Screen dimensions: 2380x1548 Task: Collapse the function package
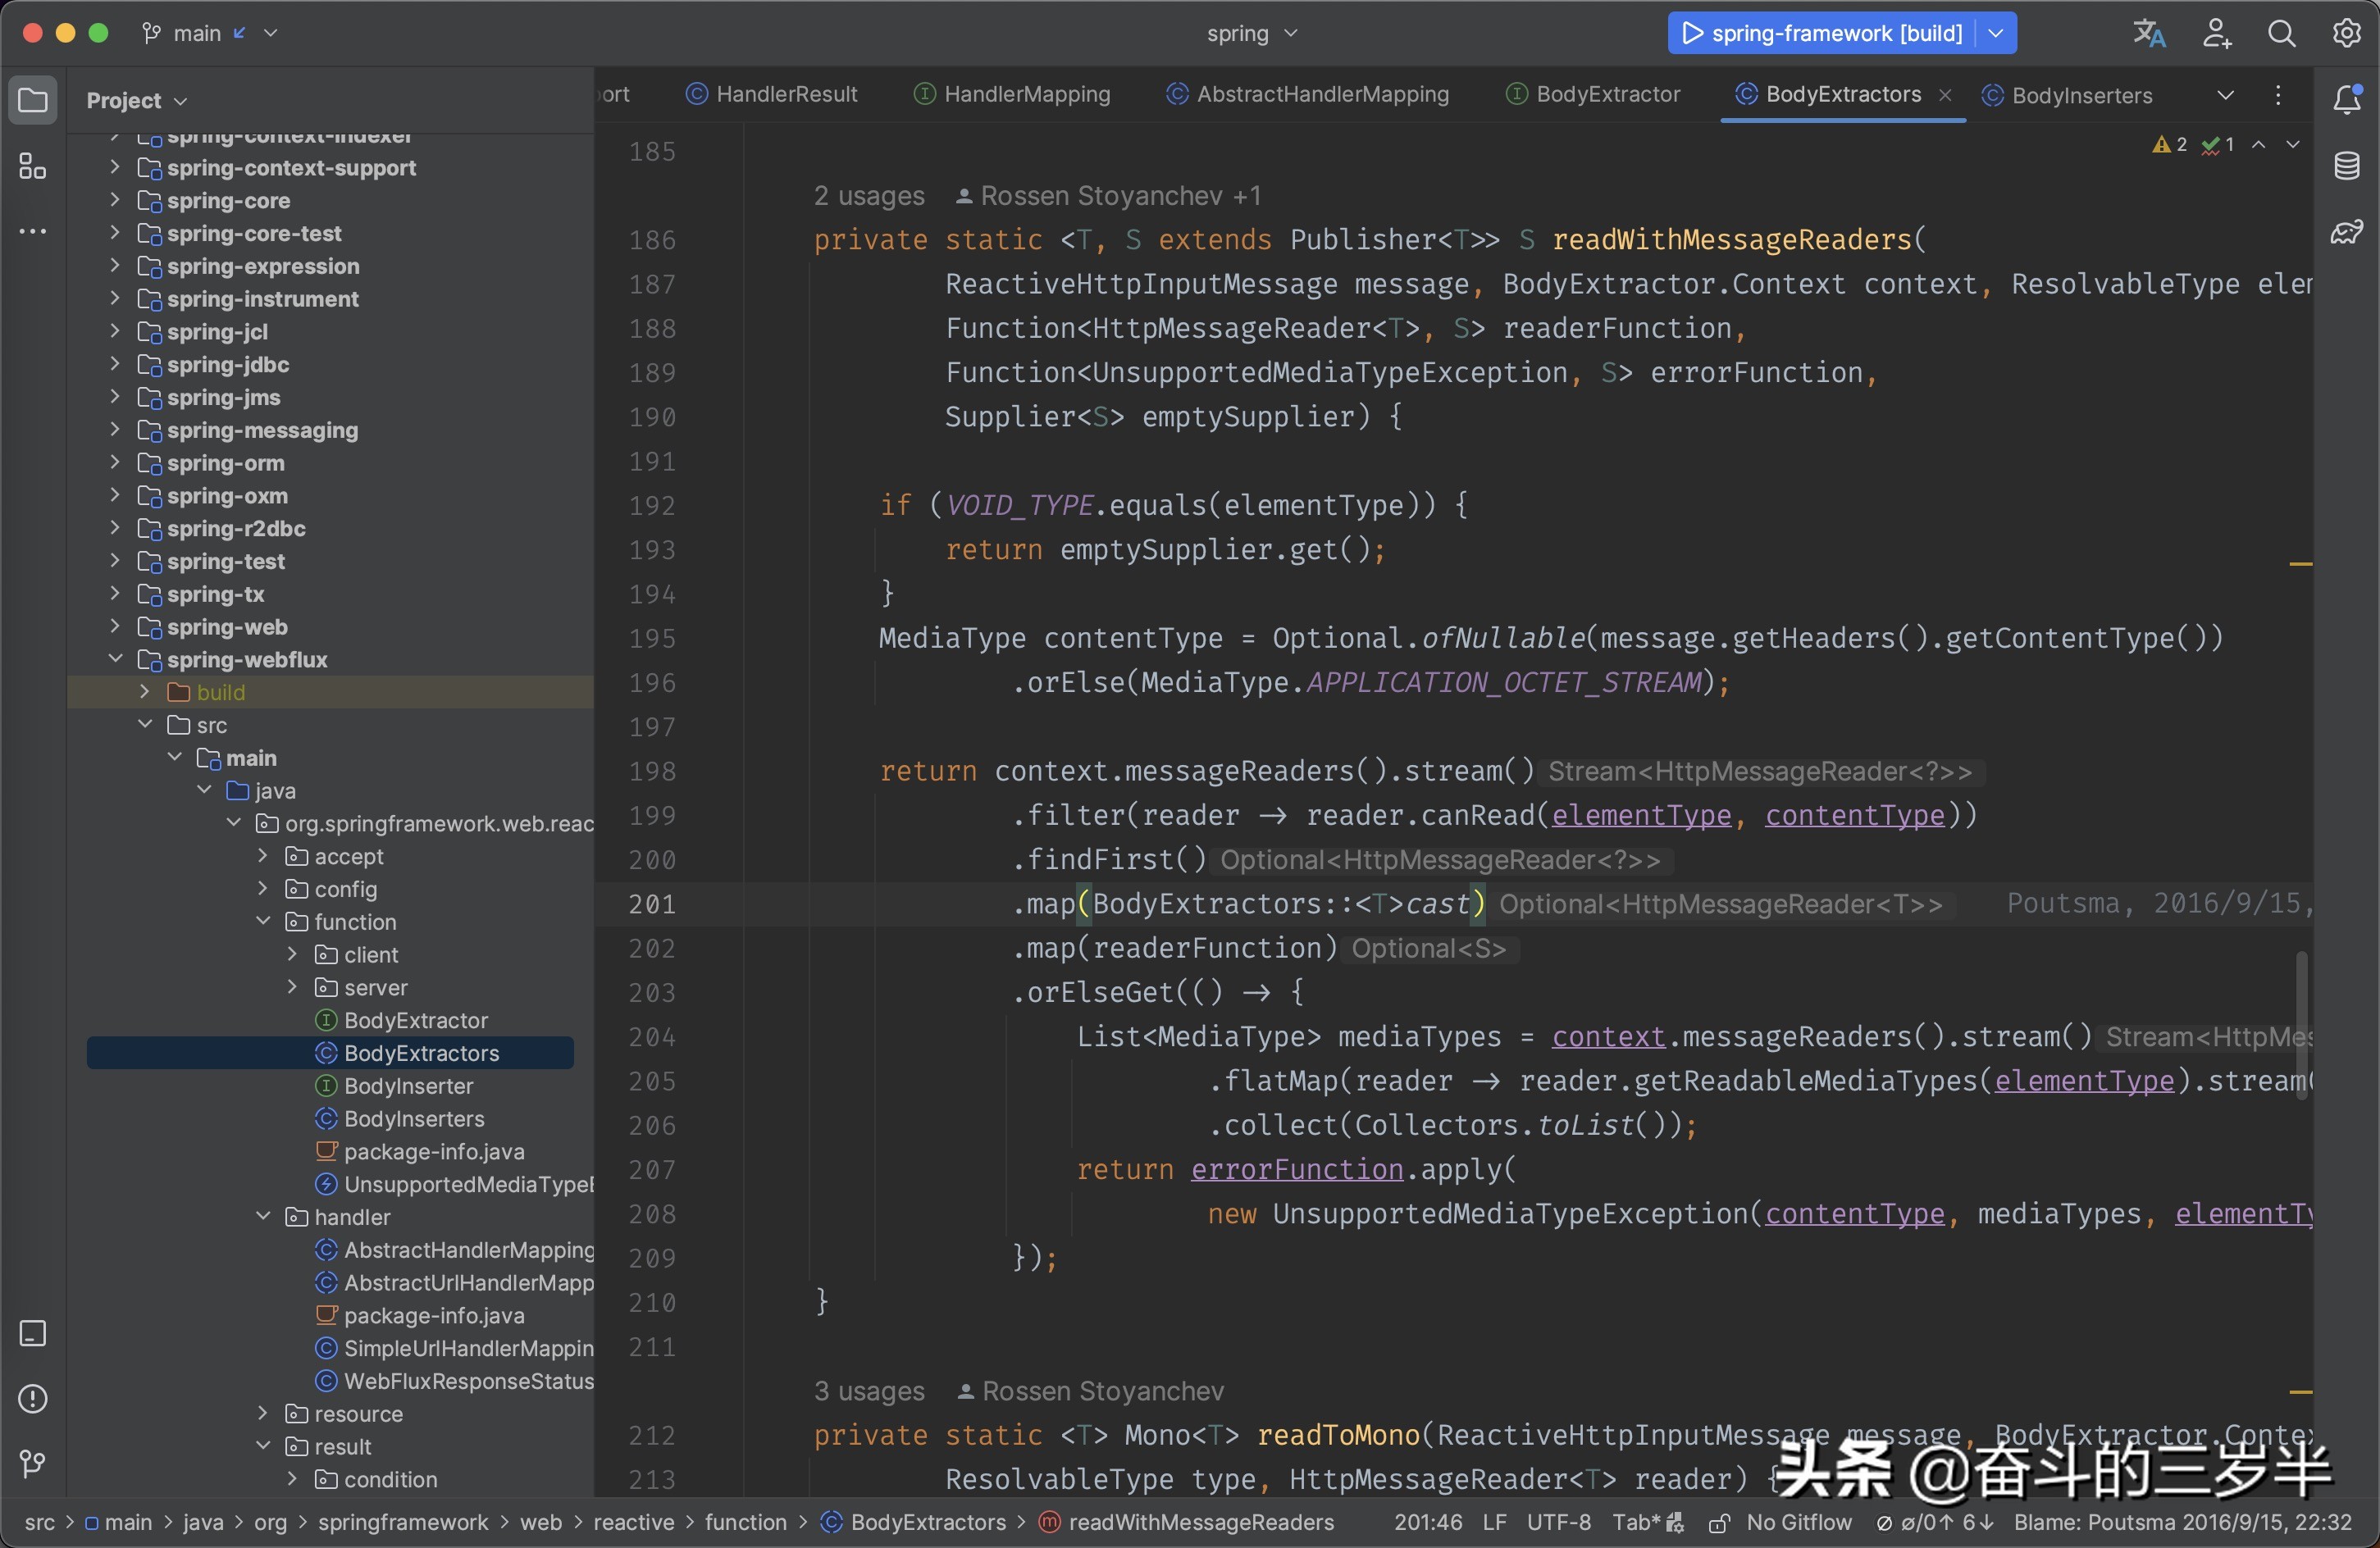(x=263, y=921)
